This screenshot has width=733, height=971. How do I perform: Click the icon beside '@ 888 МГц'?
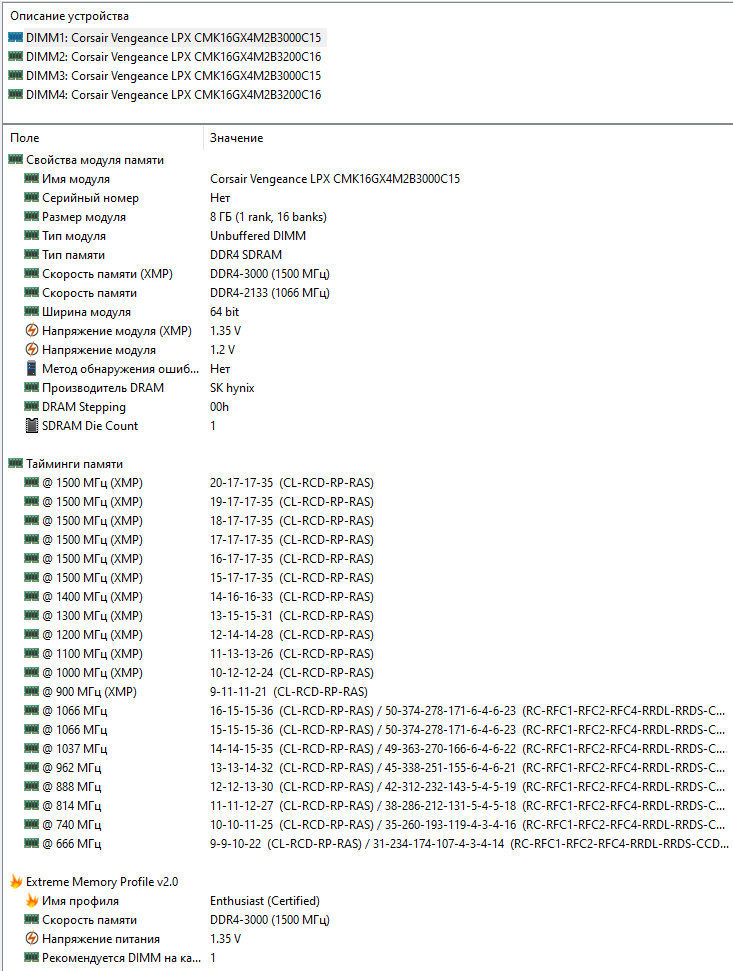coord(32,786)
